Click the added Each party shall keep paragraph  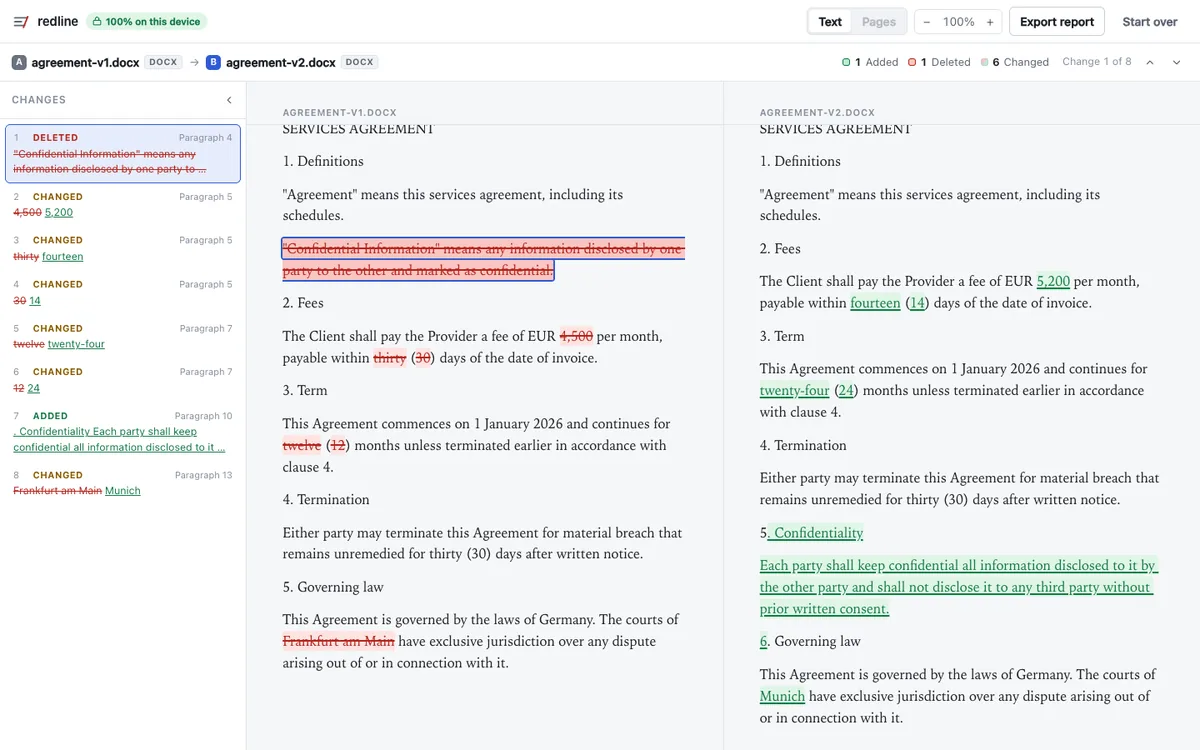tap(958, 587)
